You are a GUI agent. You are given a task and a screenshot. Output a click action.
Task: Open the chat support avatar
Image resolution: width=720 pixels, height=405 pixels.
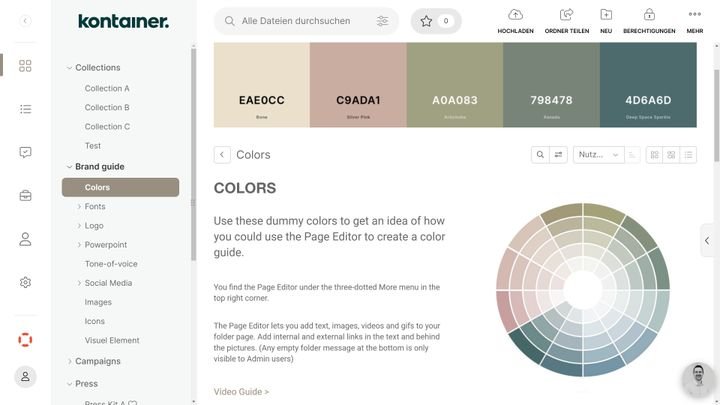[x=698, y=379]
